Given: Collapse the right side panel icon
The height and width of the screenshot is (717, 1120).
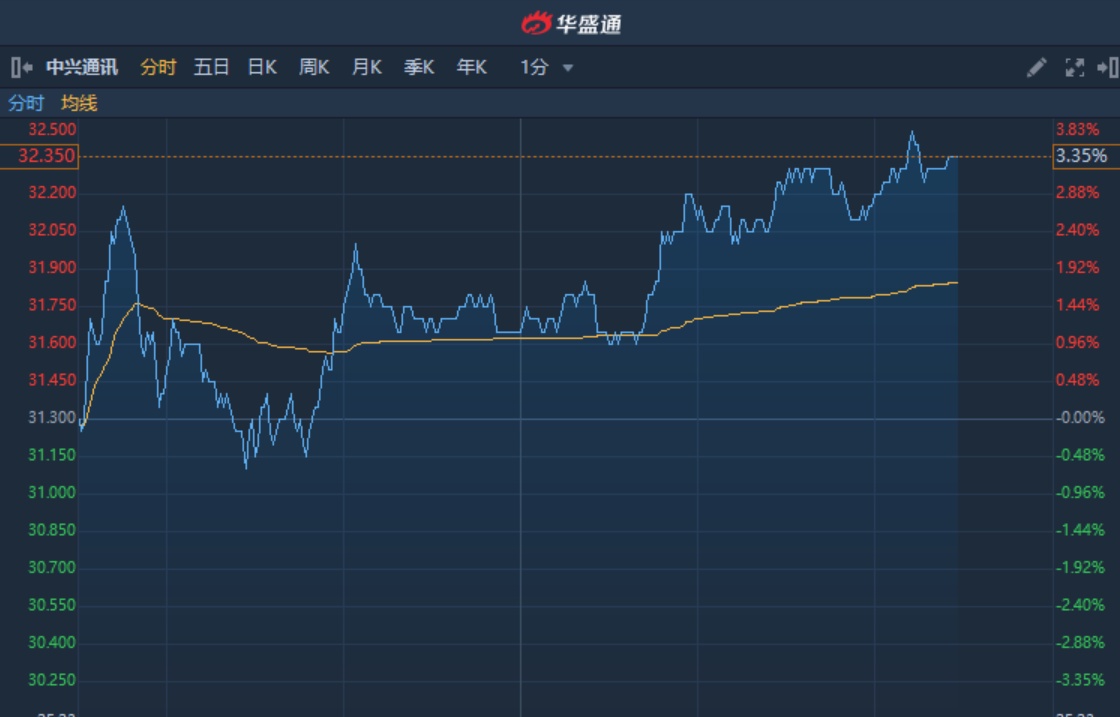Looking at the screenshot, I should coord(1107,67).
